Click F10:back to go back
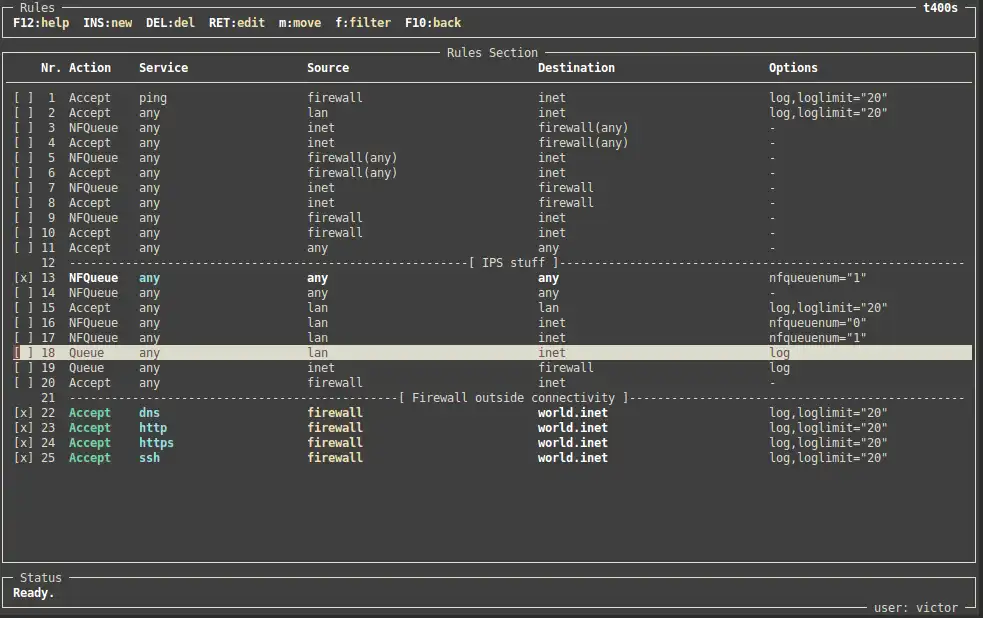 [433, 22]
